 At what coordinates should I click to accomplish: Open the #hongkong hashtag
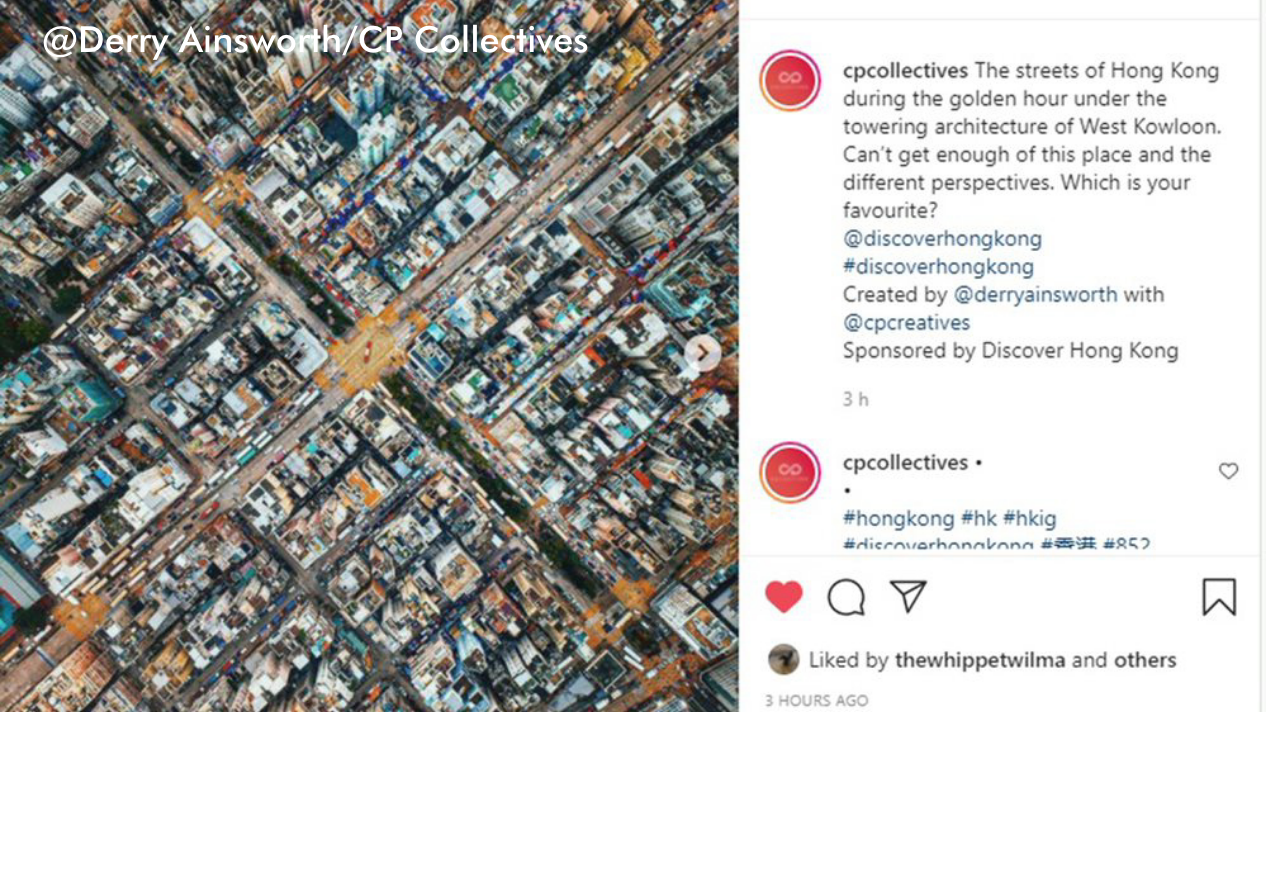coord(899,519)
